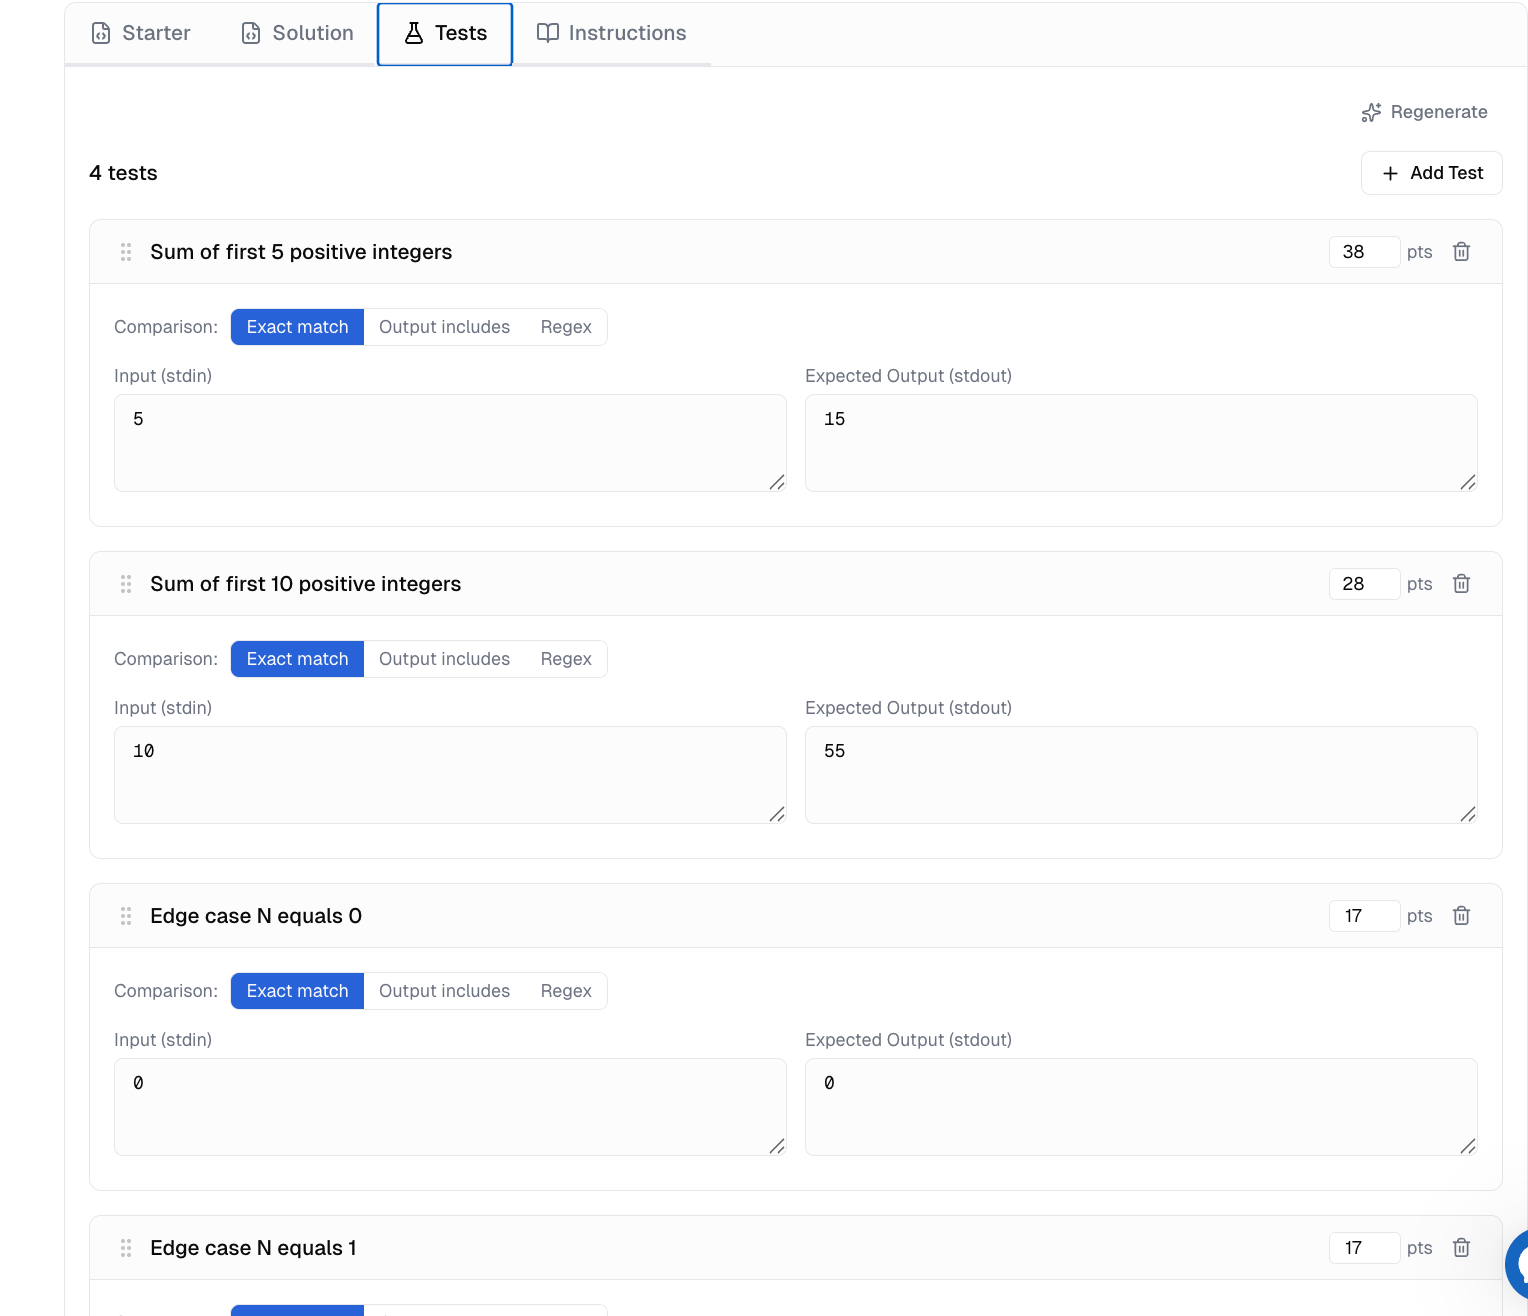Select Exact match for 'Sum of first 10' test
The width and height of the screenshot is (1528, 1316).
(x=297, y=659)
